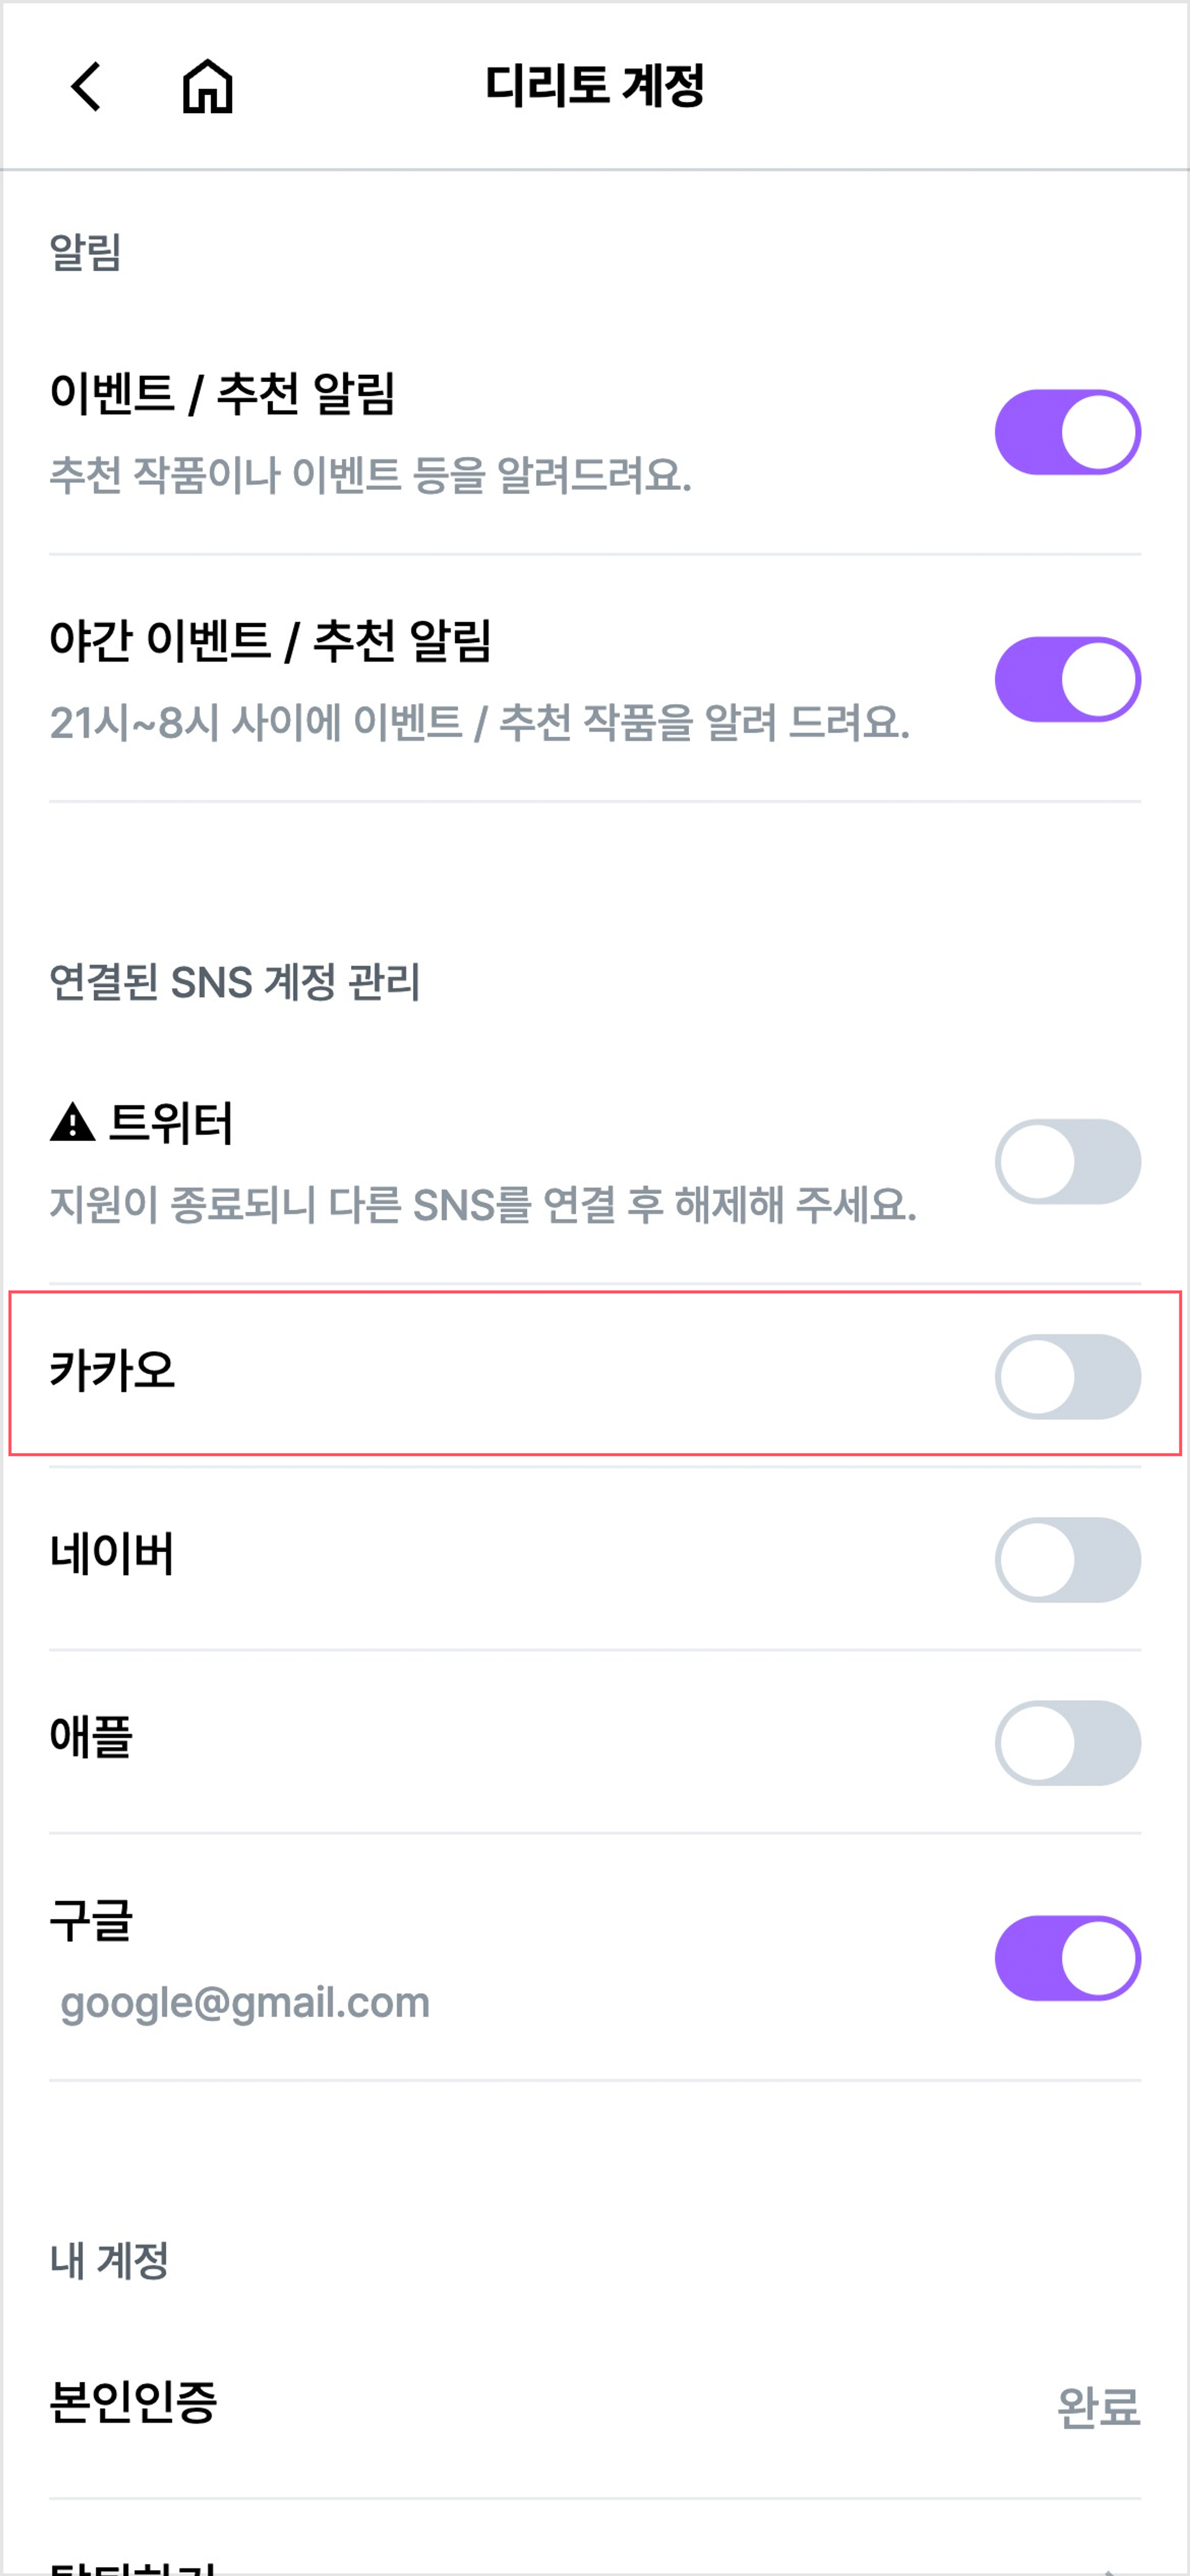Tap the warning triangle beside 트위터
Viewport: 1190px width, 2576px height.
click(72, 1122)
